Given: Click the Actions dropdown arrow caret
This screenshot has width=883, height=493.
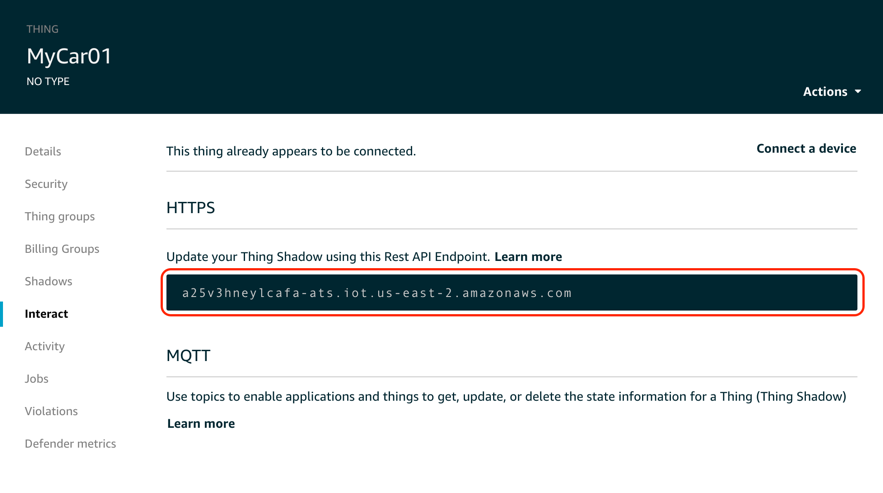Looking at the screenshot, I should [858, 92].
